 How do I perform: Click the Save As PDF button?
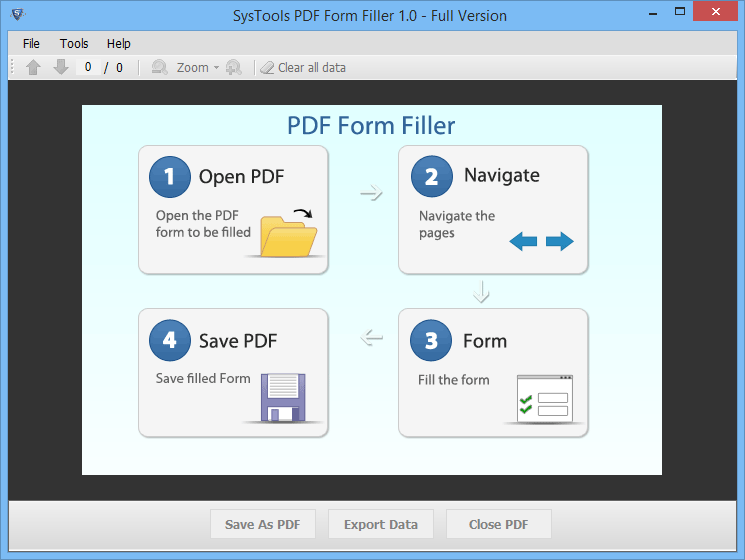pyautogui.click(x=263, y=524)
